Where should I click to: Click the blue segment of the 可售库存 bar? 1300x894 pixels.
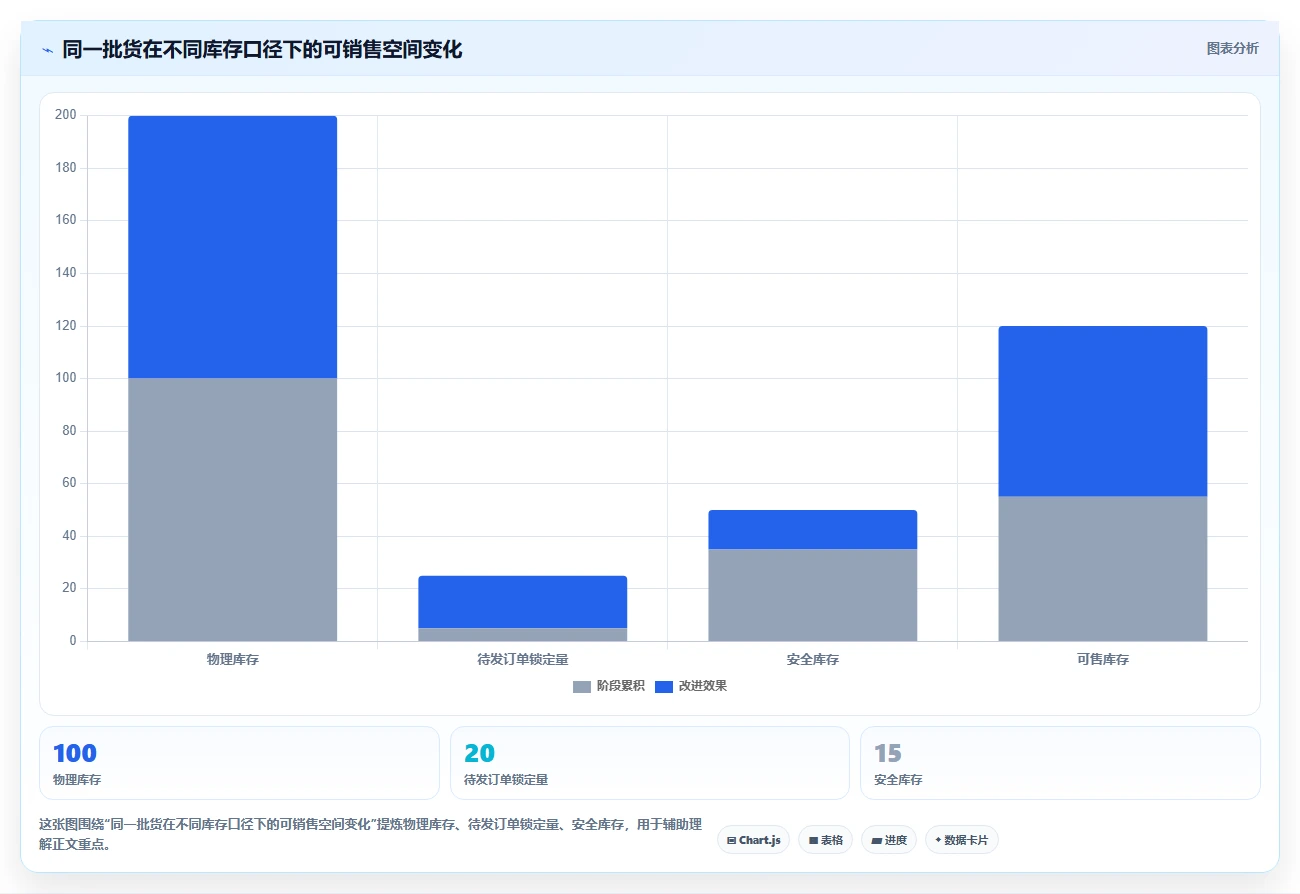coord(1103,411)
